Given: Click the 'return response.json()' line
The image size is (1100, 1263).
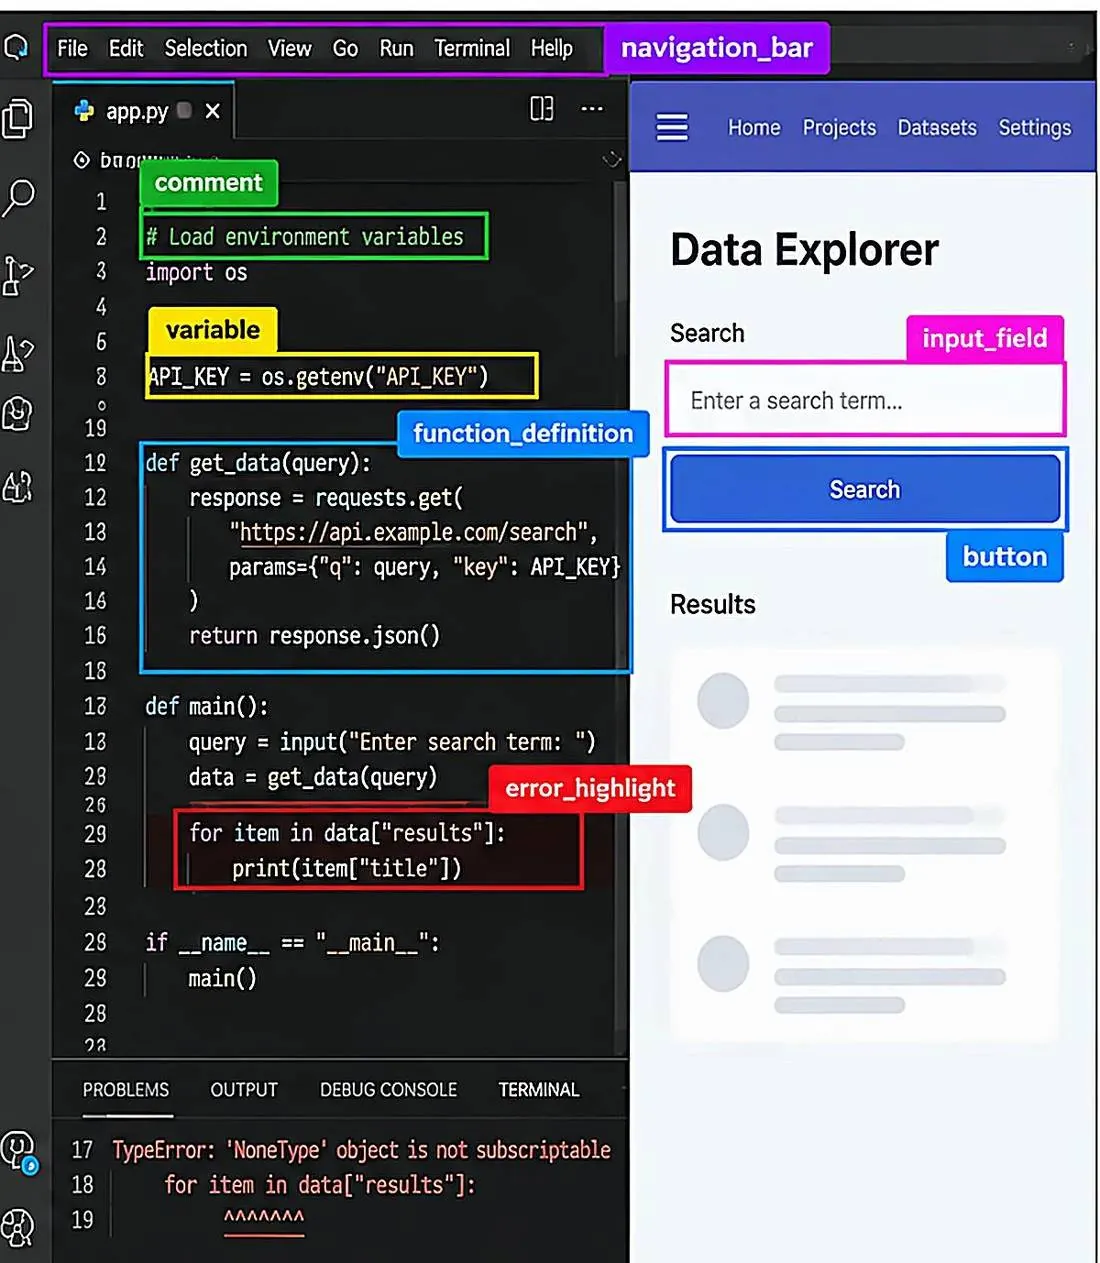Looking at the screenshot, I should 314,636.
